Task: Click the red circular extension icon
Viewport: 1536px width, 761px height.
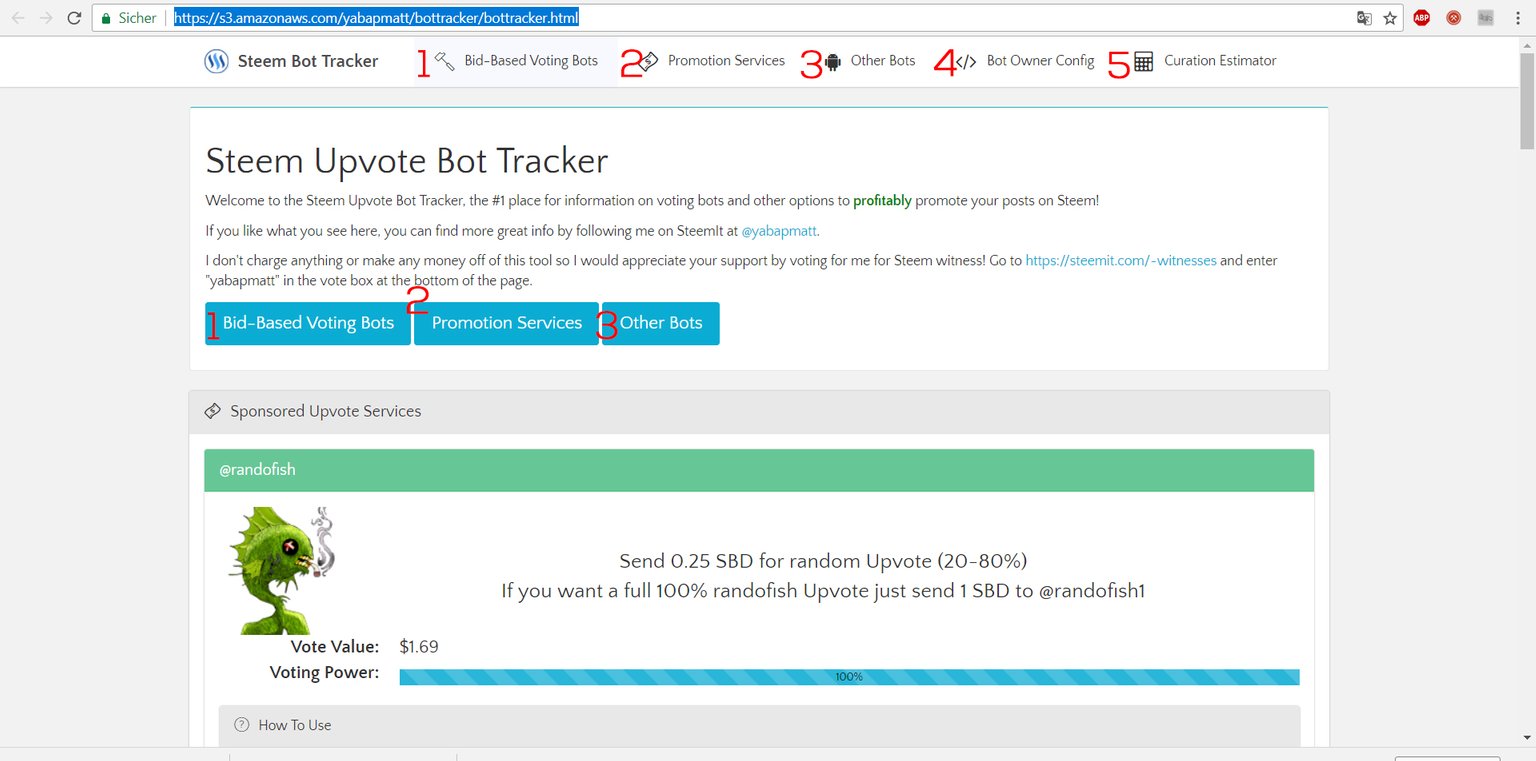Action: (1454, 18)
